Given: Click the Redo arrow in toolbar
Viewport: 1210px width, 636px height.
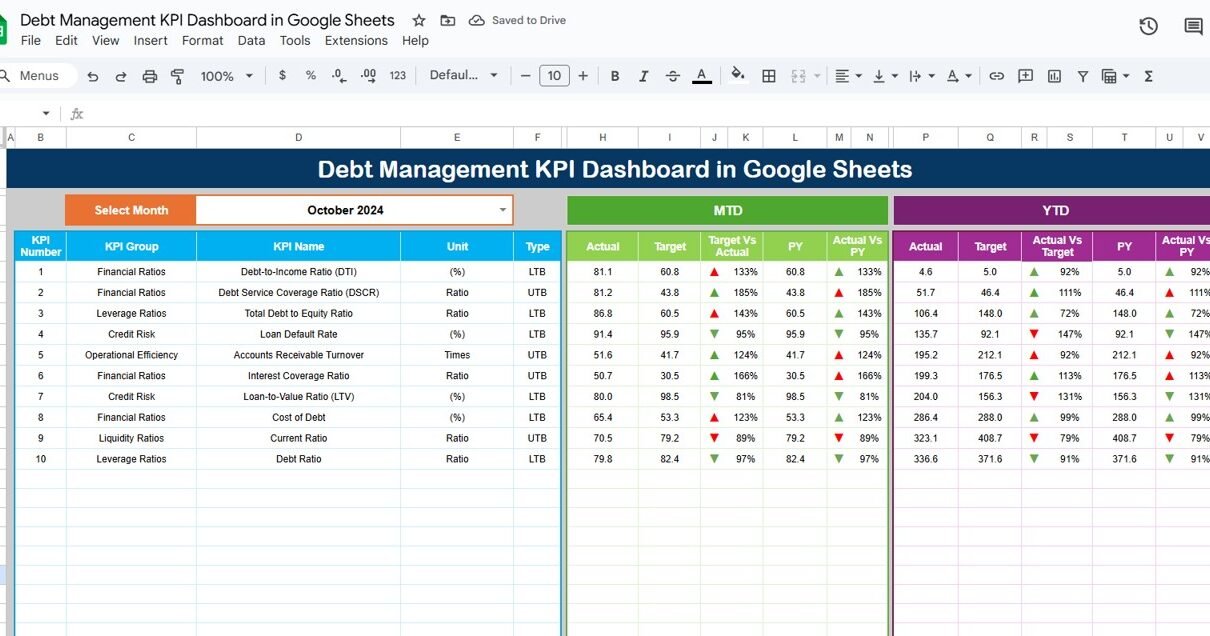Looking at the screenshot, I should [x=121, y=76].
